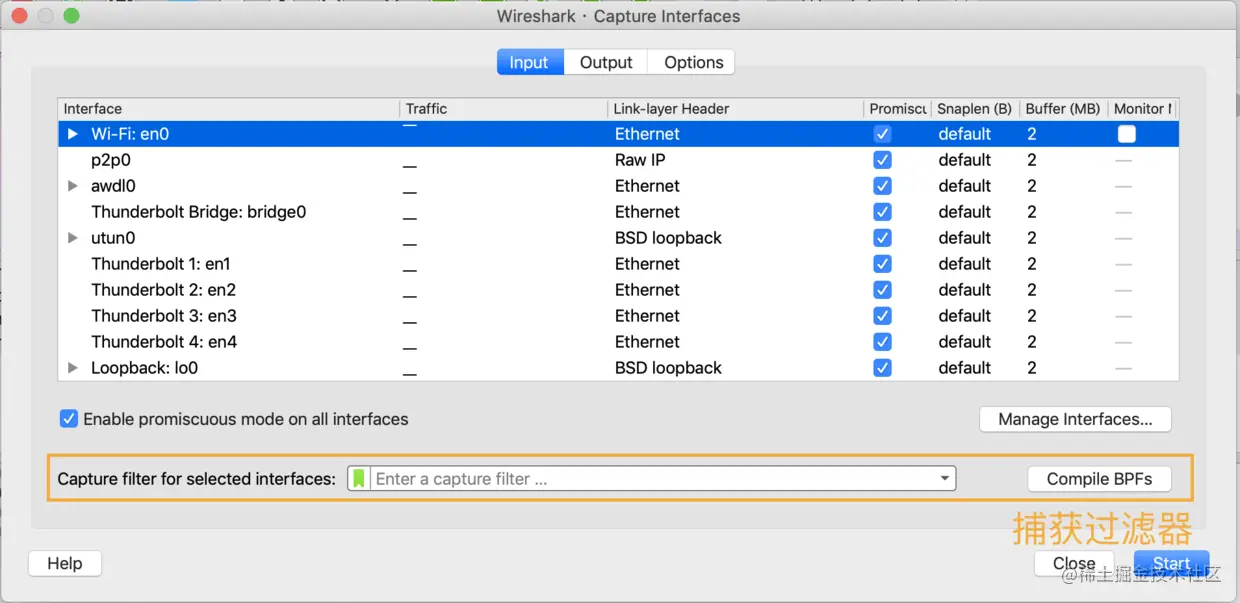Toggle promiscuous checkbox for Thunderbolt 3: en3
The width and height of the screenshot is (1240, 603).
(882, 316)
